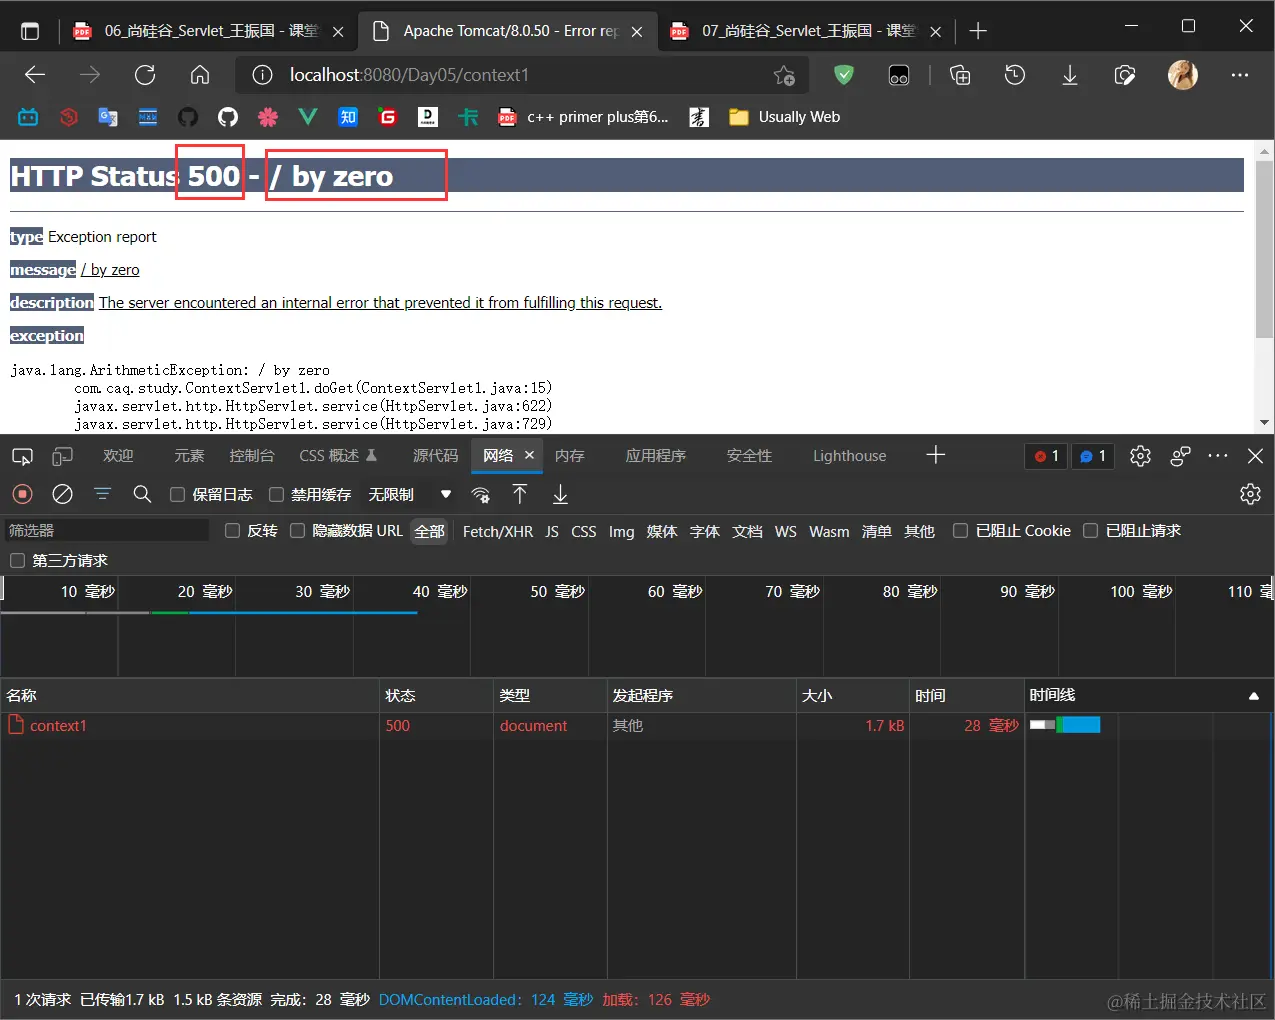Toggle 隐藏数据 URL checkbox
Image resolution: width=1275 pixels, height=1020 pixels.
[297, 531]
